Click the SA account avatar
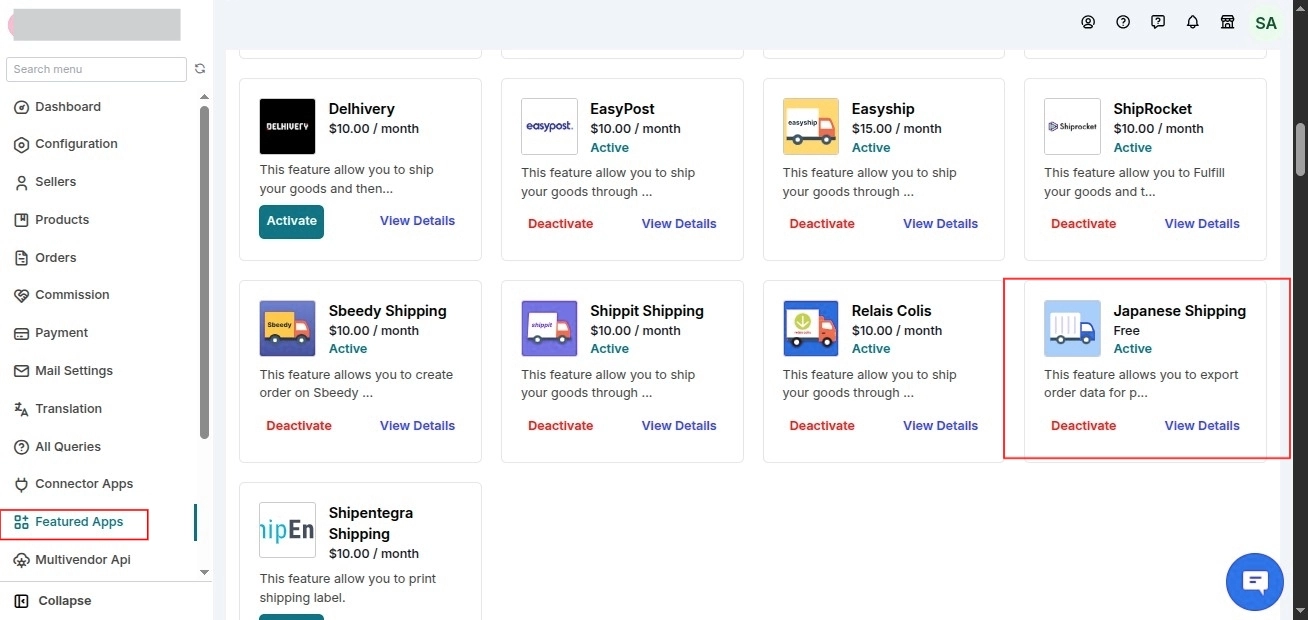The height and width of the screenshot is (620, 1308). (1266, 23)
